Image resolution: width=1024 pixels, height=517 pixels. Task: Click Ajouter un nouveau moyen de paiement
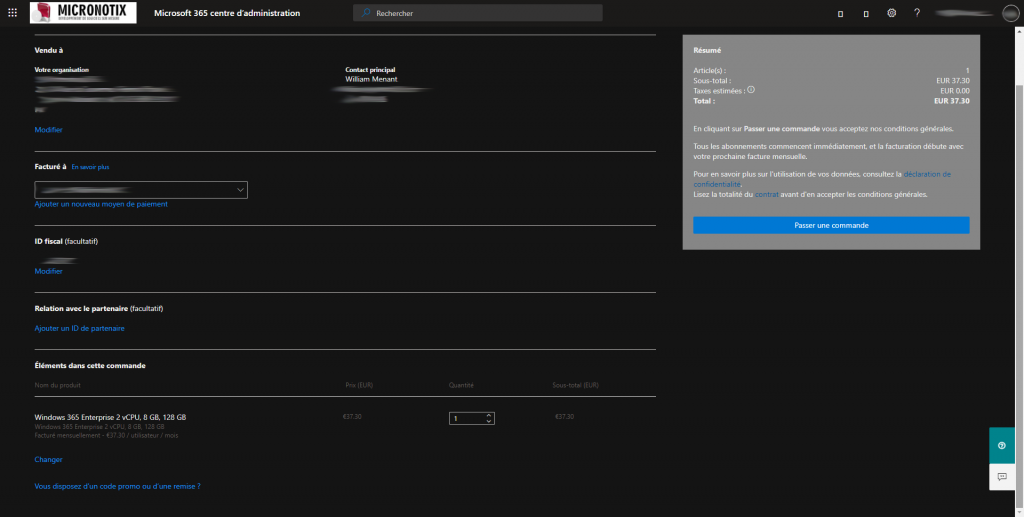(x=101, y=204)
